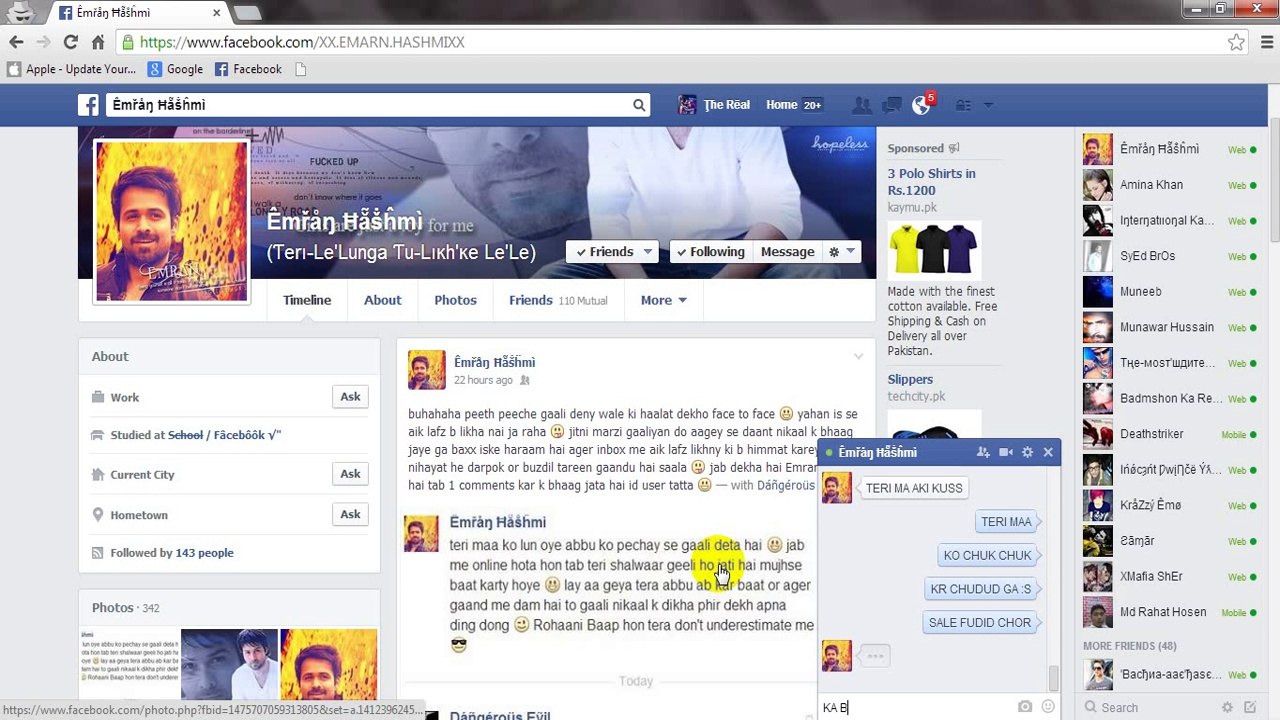This screenshot has width=1280, height=720.
Task: Open post options chevron on first post
Action: [x=857, y=357]
